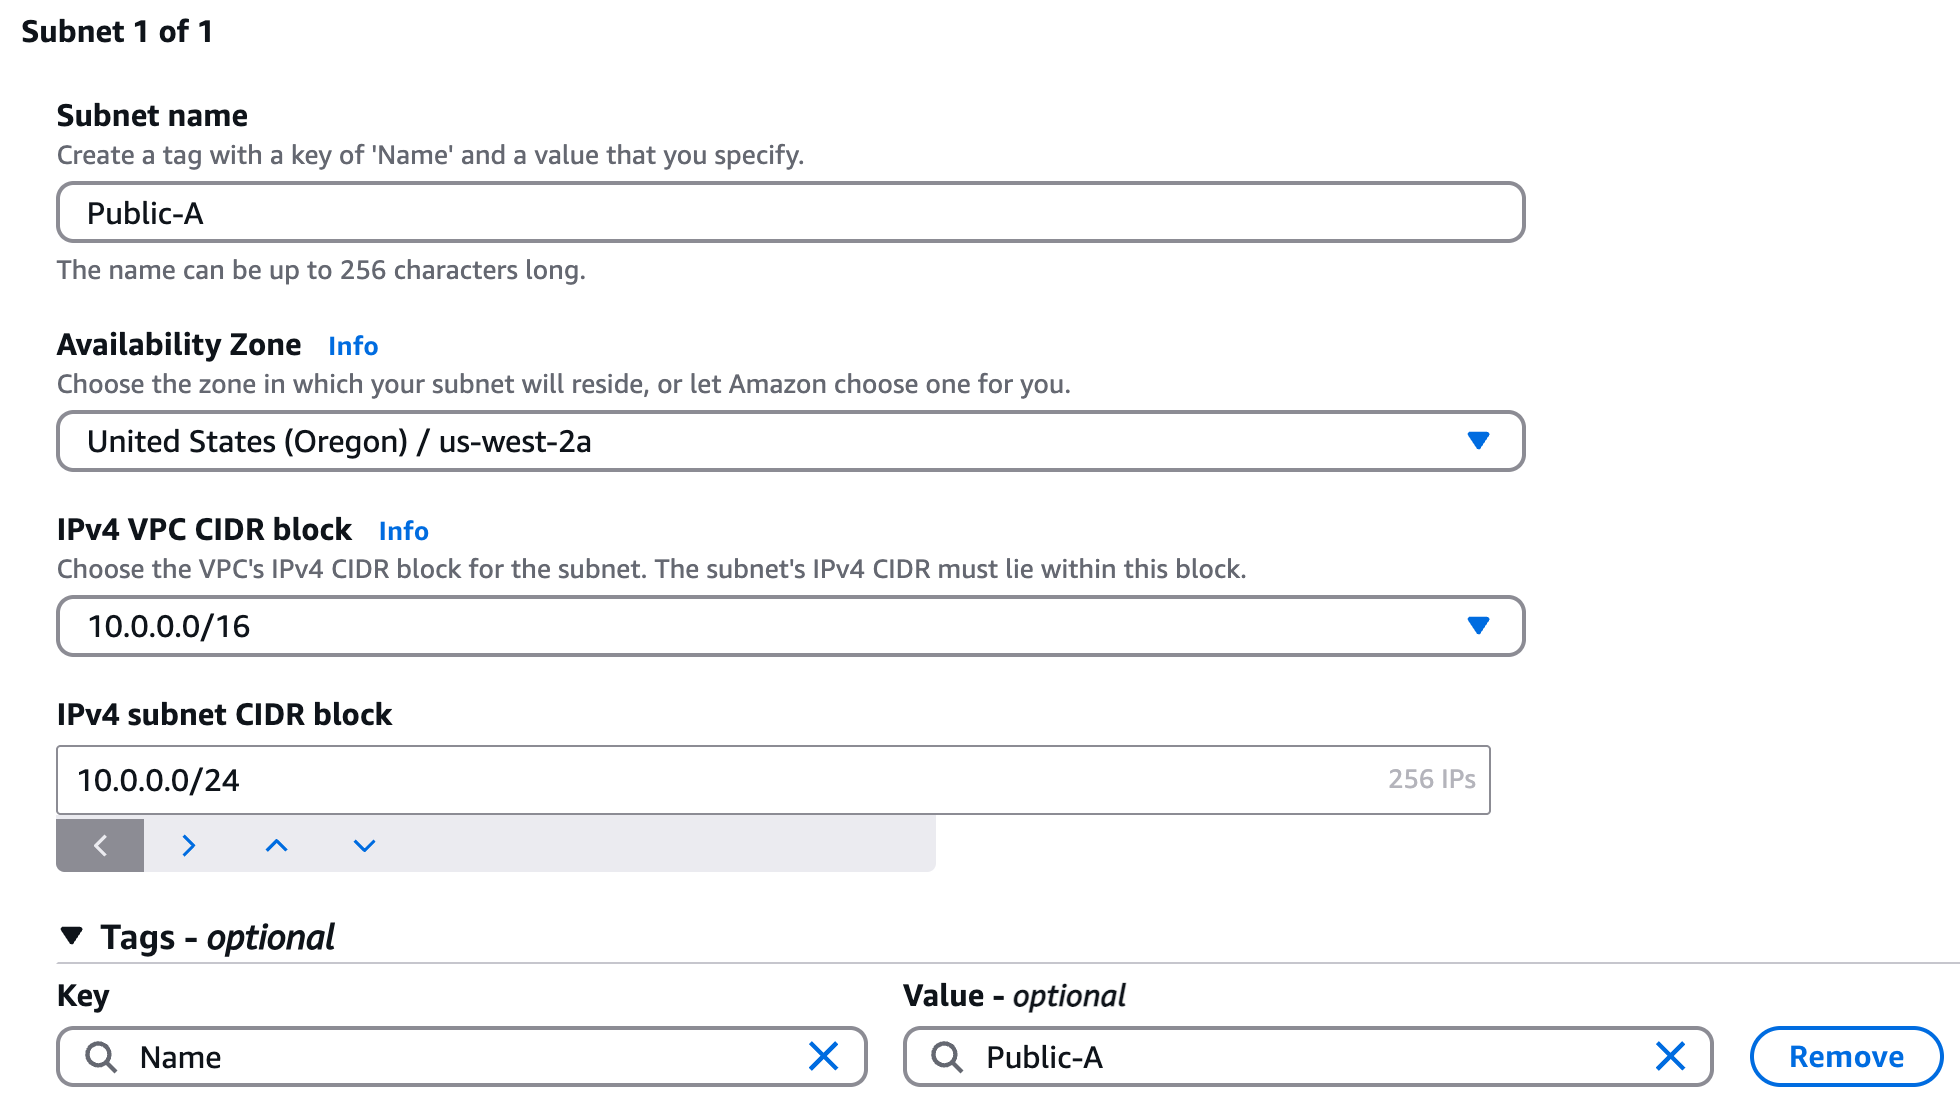Screen dimensions: 1960x1104
Task: Click the upward chevron arrow
Action: point(276,845)
